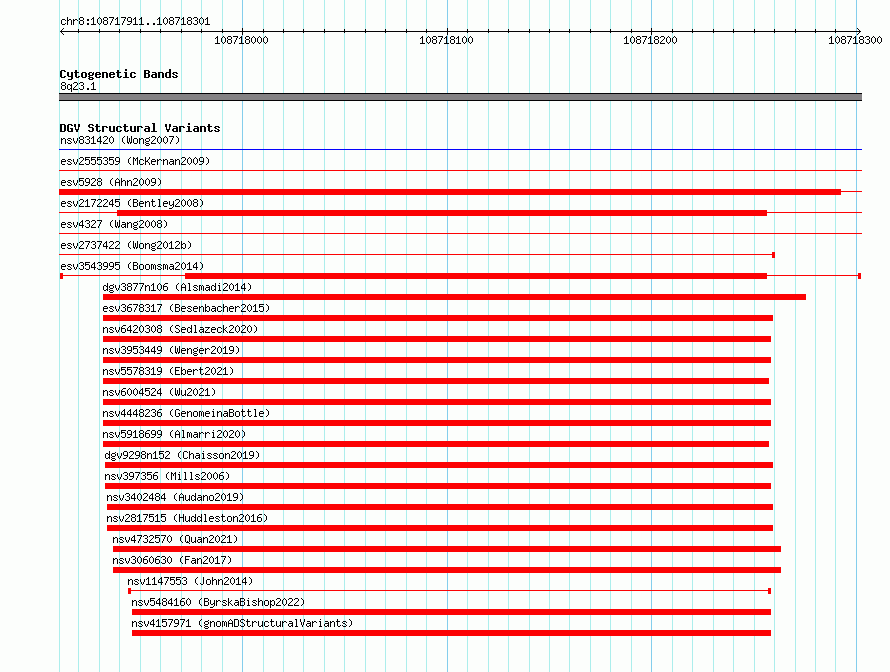Click the red bar of dgv3877n106 (Alsmadi2014)
The height and width of the screenshot is (672, 890).
(x=454, y=297)
